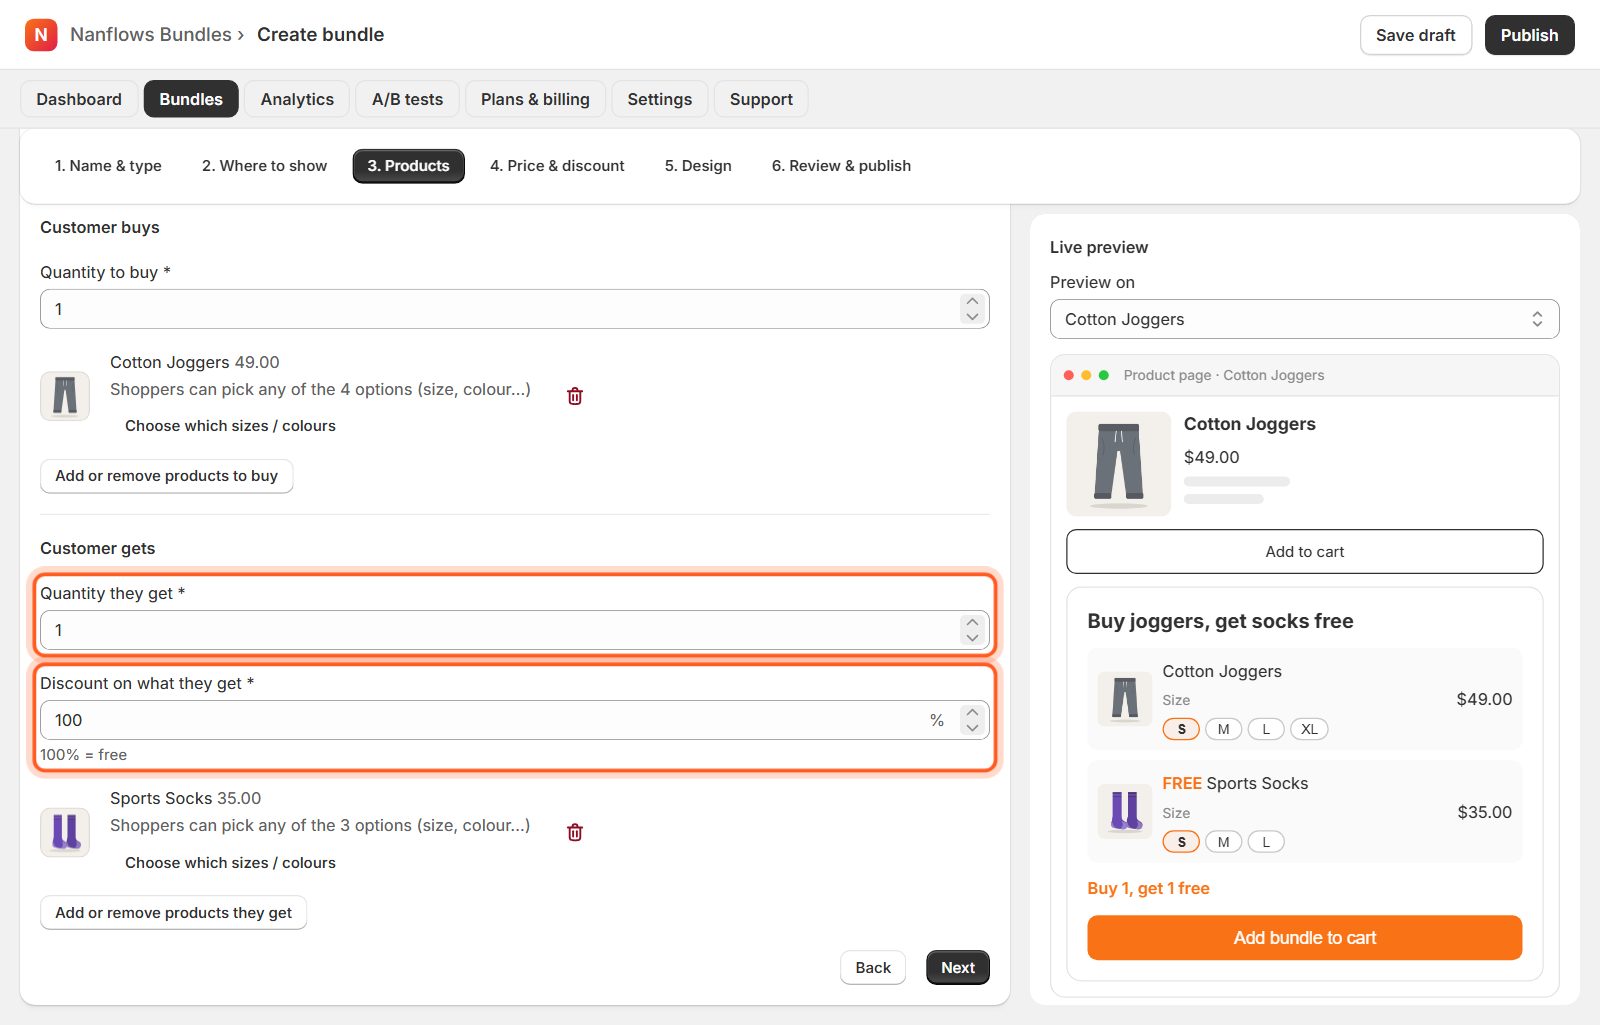Click the Next button

point(957,968)
